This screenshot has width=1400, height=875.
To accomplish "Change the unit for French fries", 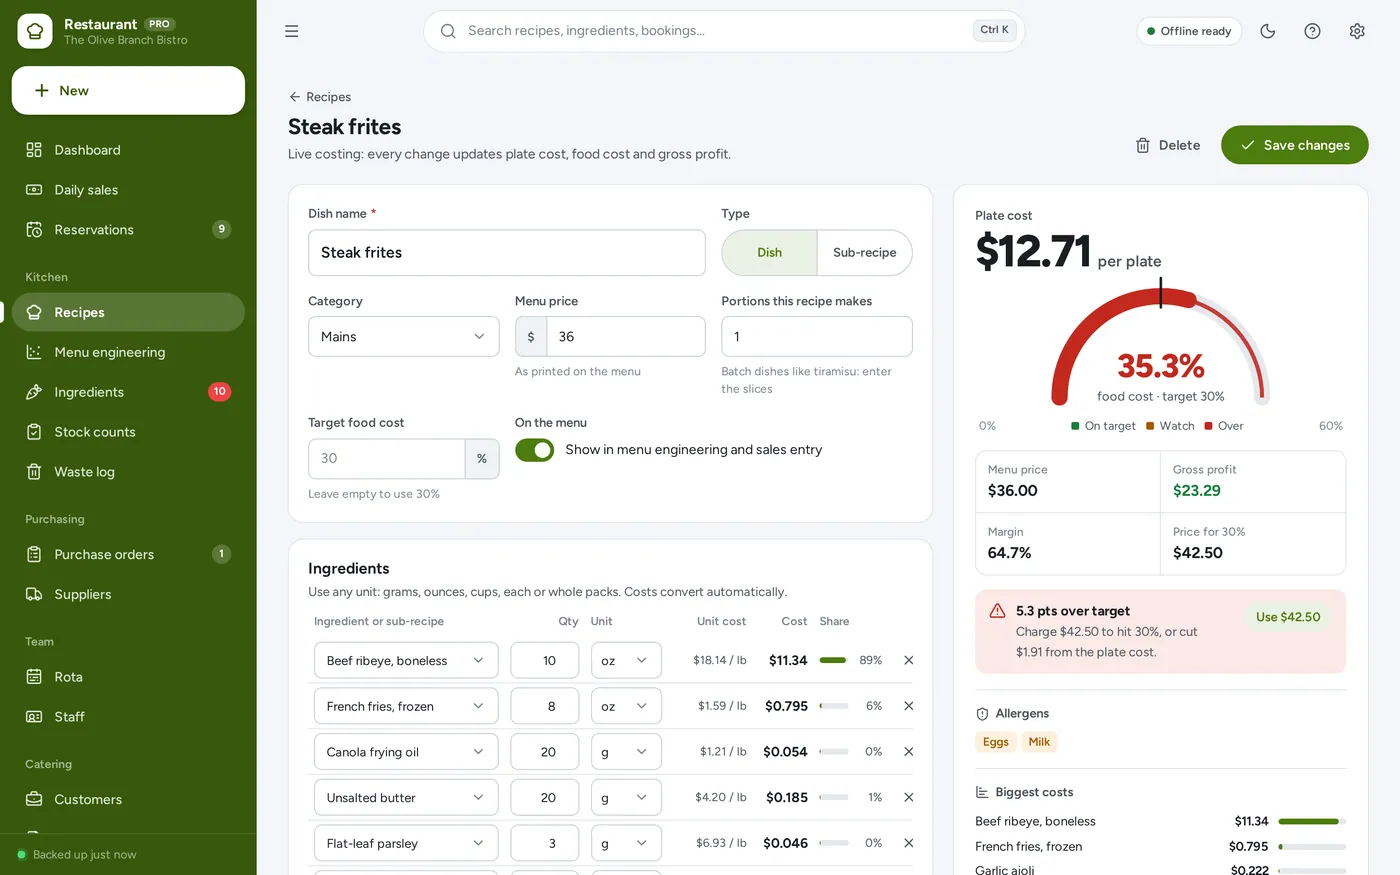I will 626,706.
